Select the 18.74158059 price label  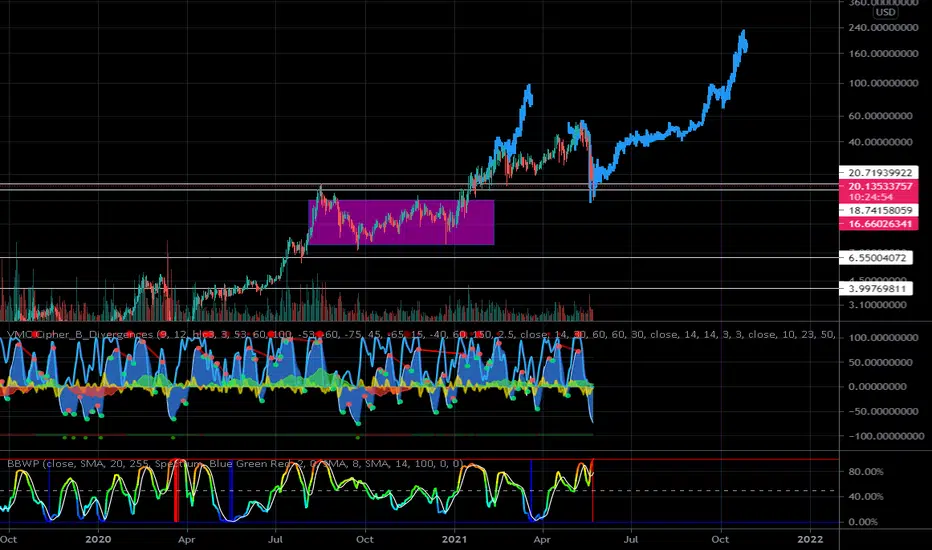pyautogui.click(x=879, y=210)
